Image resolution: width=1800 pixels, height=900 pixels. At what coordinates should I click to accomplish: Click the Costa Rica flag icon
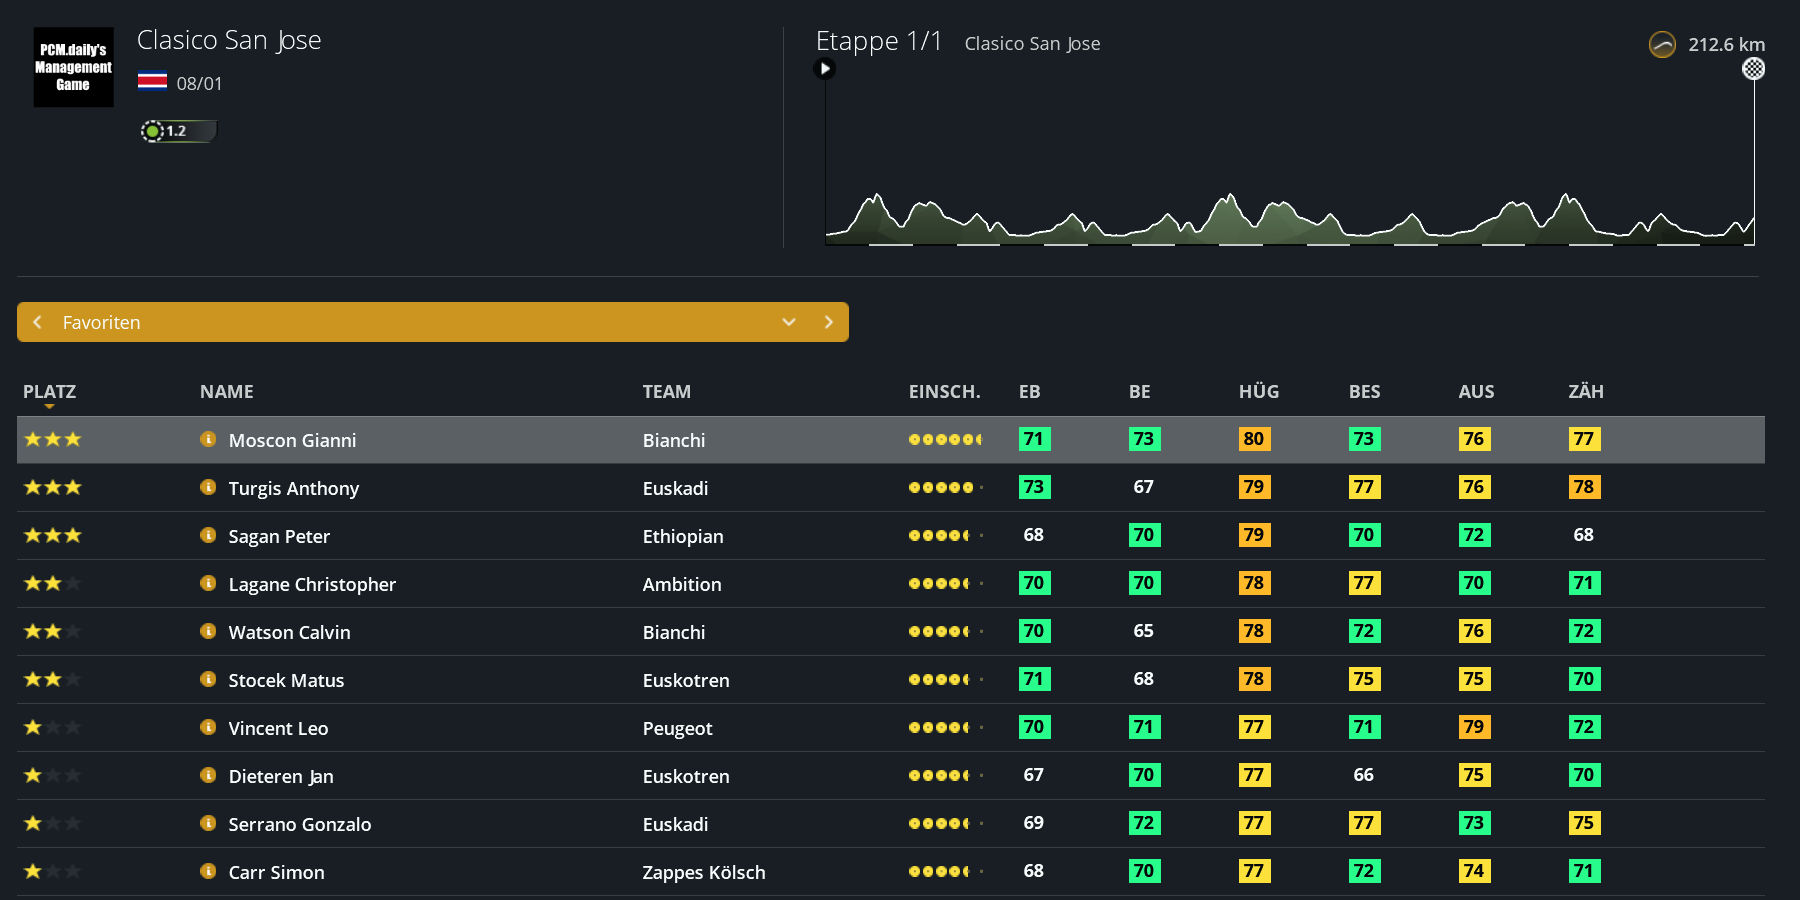(x=152, y=82)
